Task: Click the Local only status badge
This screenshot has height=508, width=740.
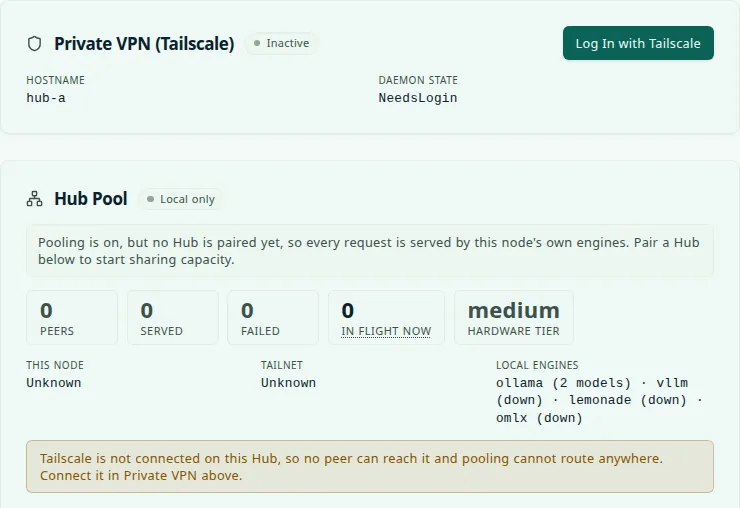Action: coord(181,199)
